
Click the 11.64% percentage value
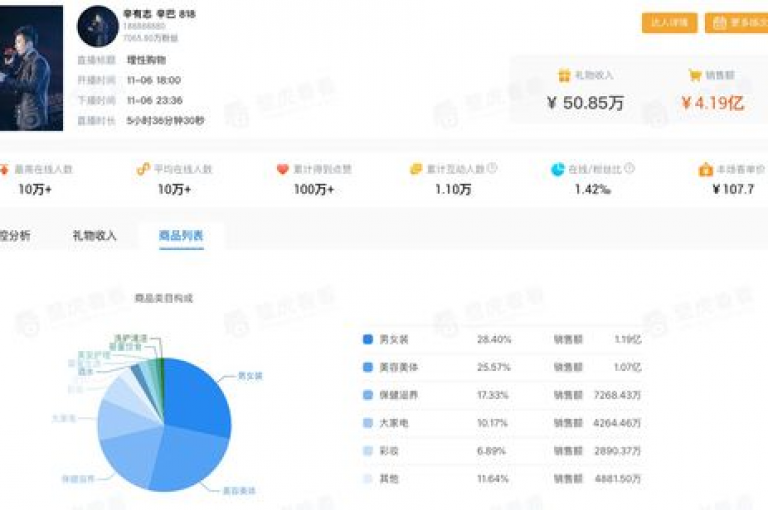point(493,479)
